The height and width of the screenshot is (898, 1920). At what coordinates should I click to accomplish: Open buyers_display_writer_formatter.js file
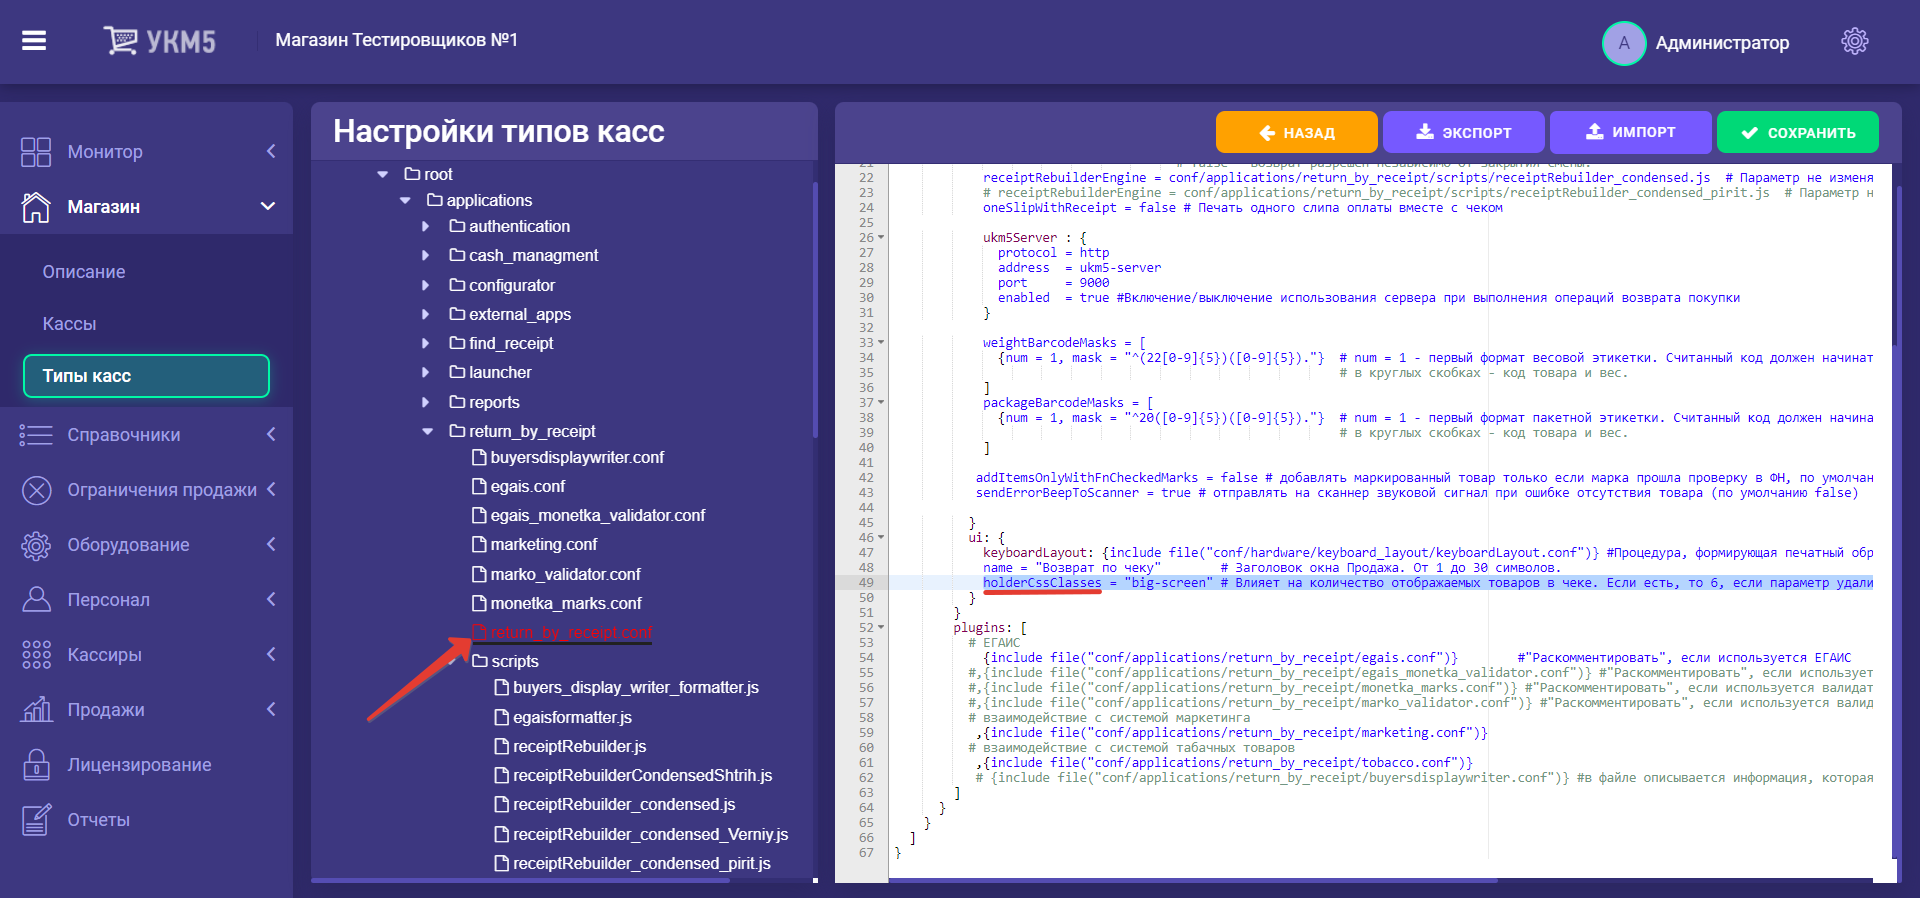point(636,687)
